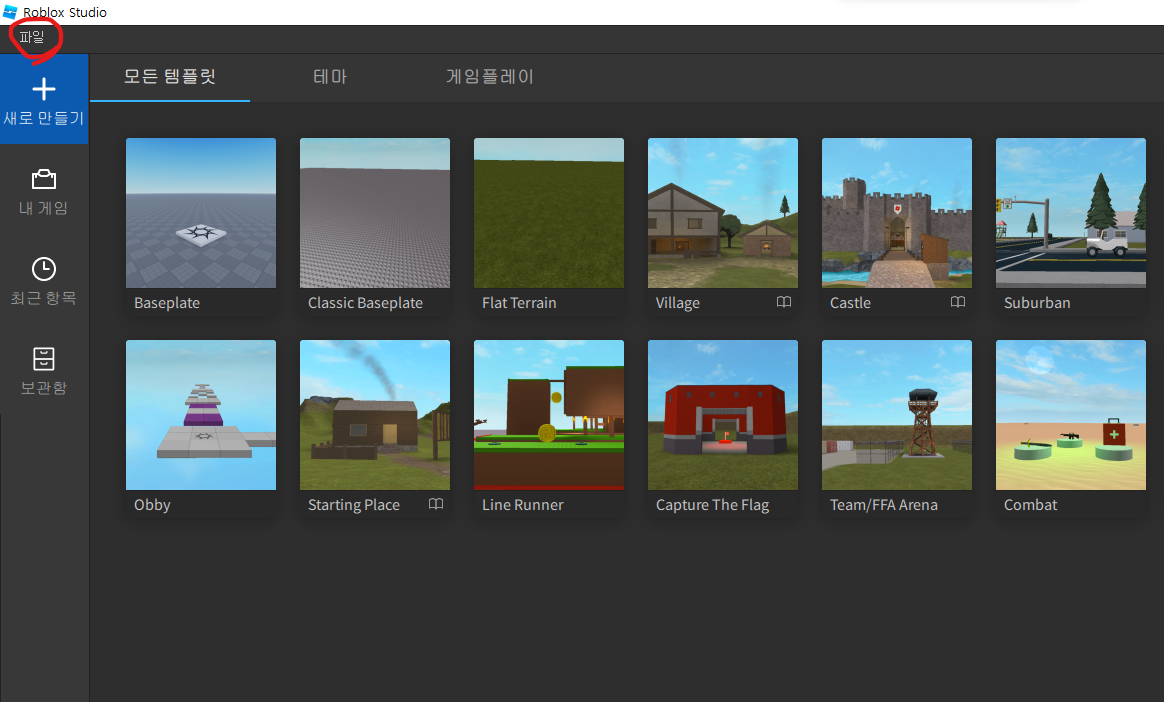This screenshot has width=1164, height=702.
Task: Click the 새로 만들기 label
Action: 44,119
